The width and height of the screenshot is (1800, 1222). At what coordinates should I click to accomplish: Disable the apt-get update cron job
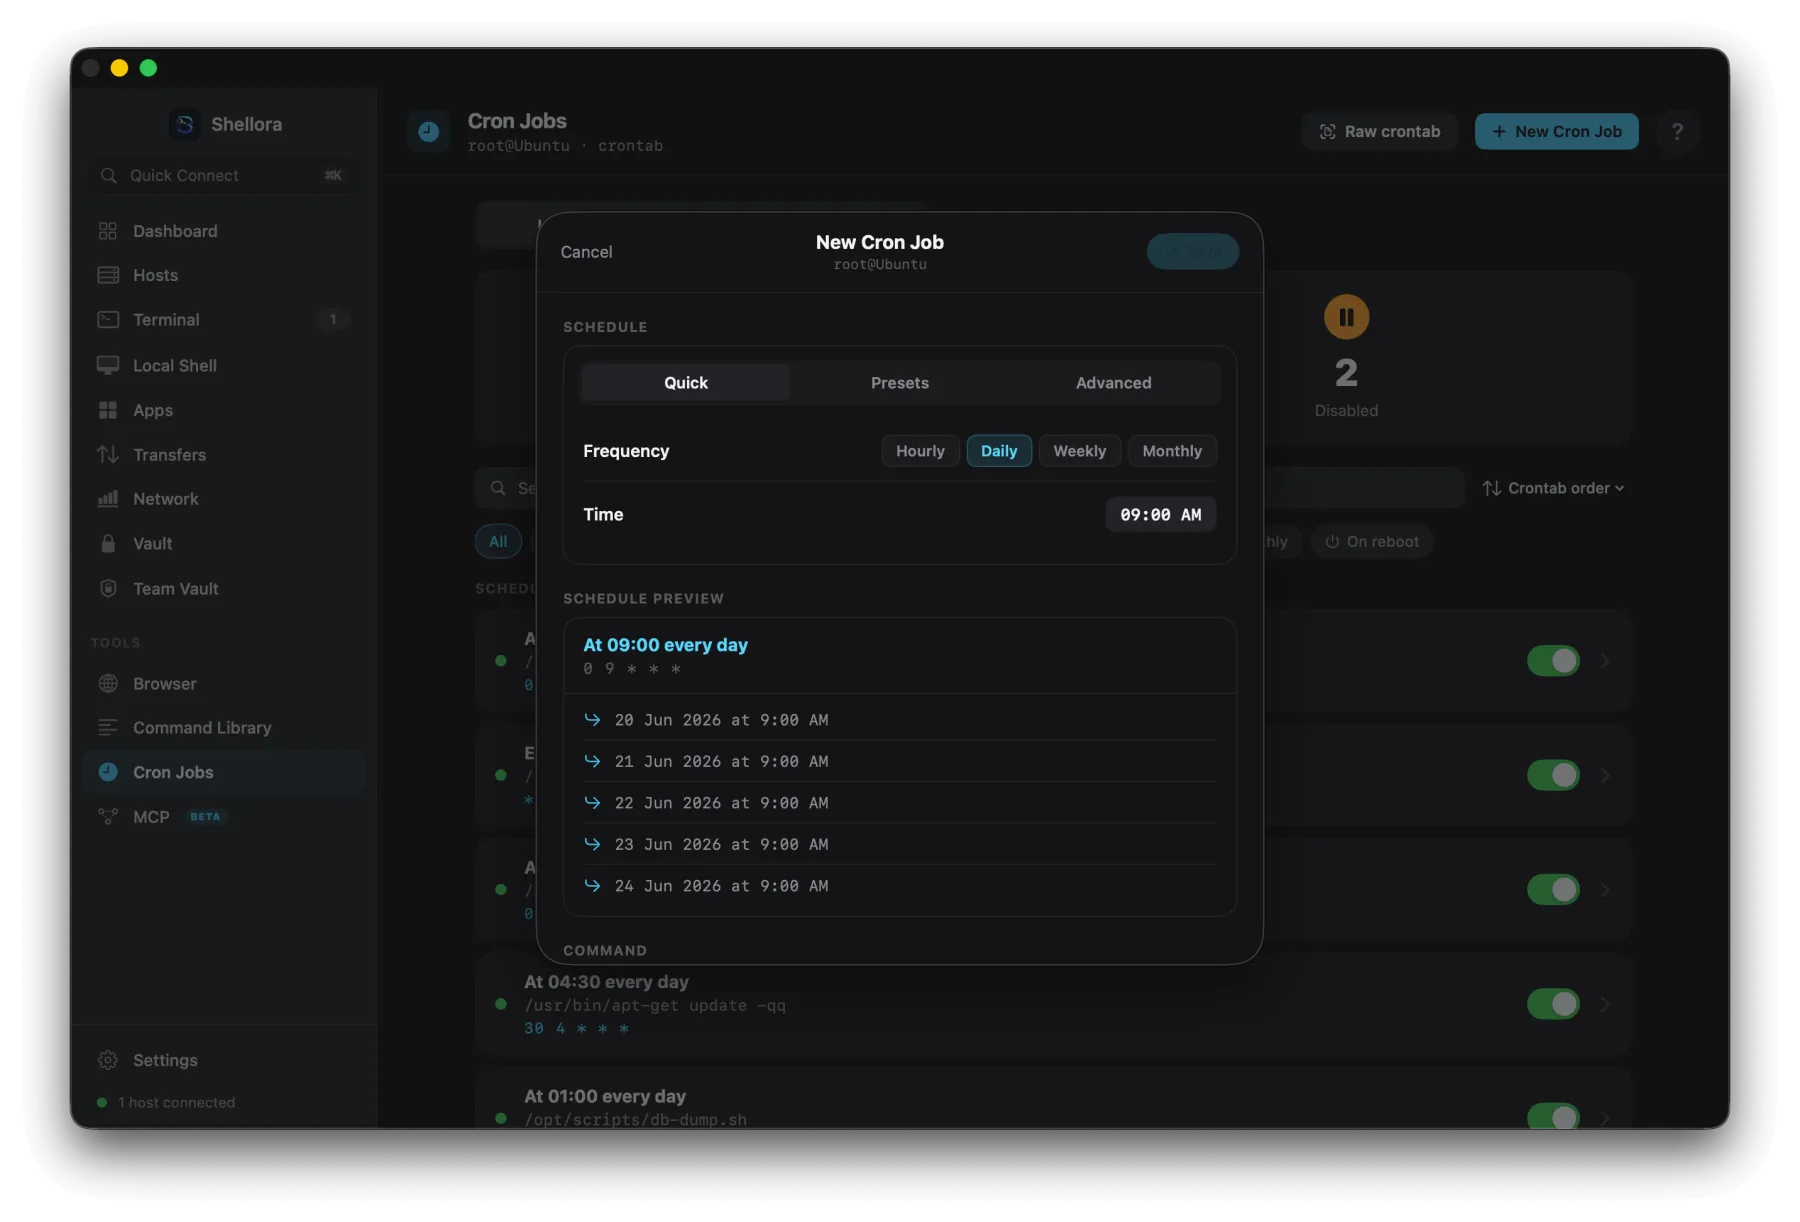pyautogui.click(x=1553, y=1004)
